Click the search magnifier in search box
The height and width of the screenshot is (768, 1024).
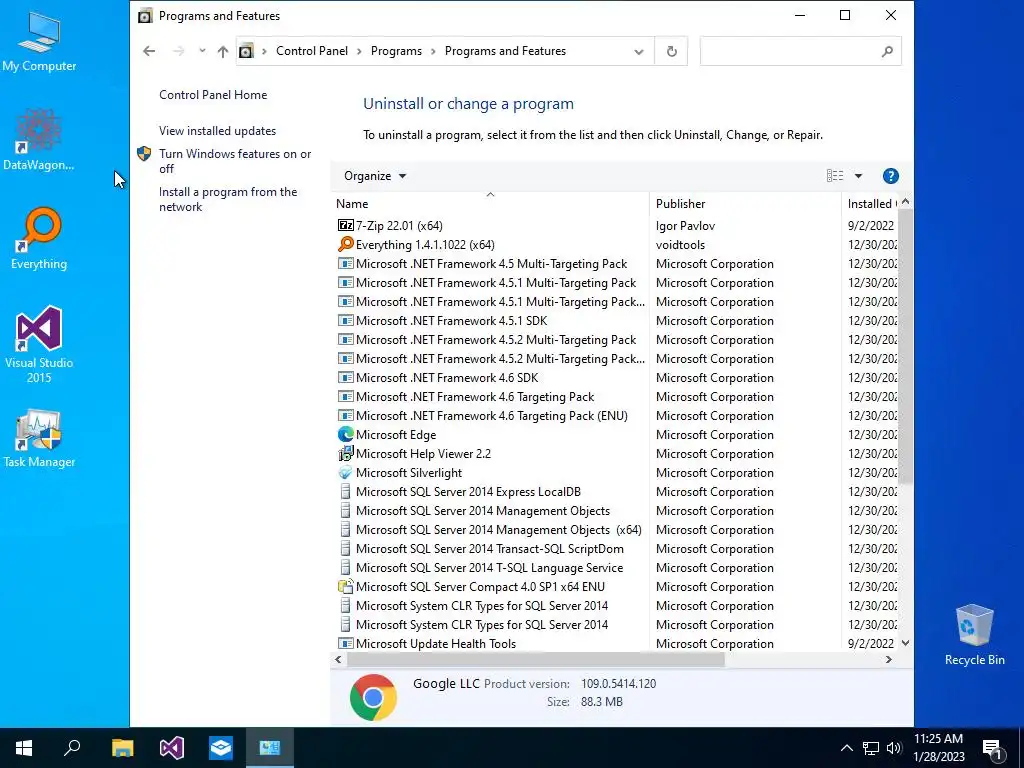click(x=887, y=51)
